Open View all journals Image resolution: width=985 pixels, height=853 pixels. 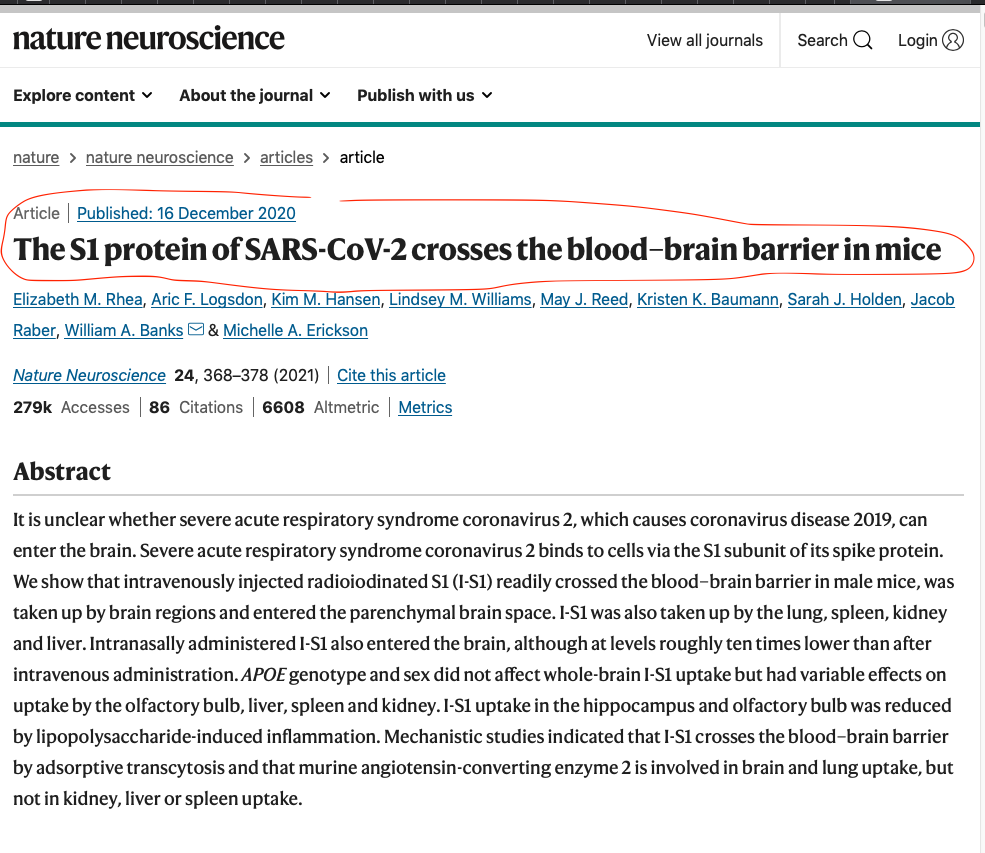click(x=705, y=41)
